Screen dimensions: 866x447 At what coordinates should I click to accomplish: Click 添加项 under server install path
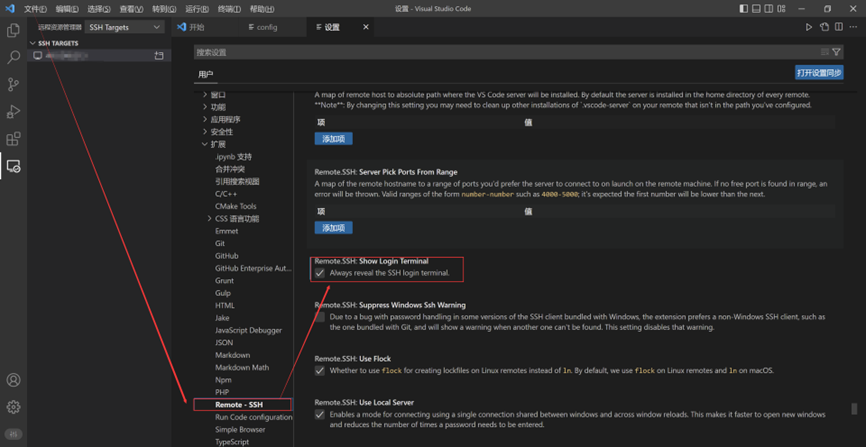(x=334, y=139)
